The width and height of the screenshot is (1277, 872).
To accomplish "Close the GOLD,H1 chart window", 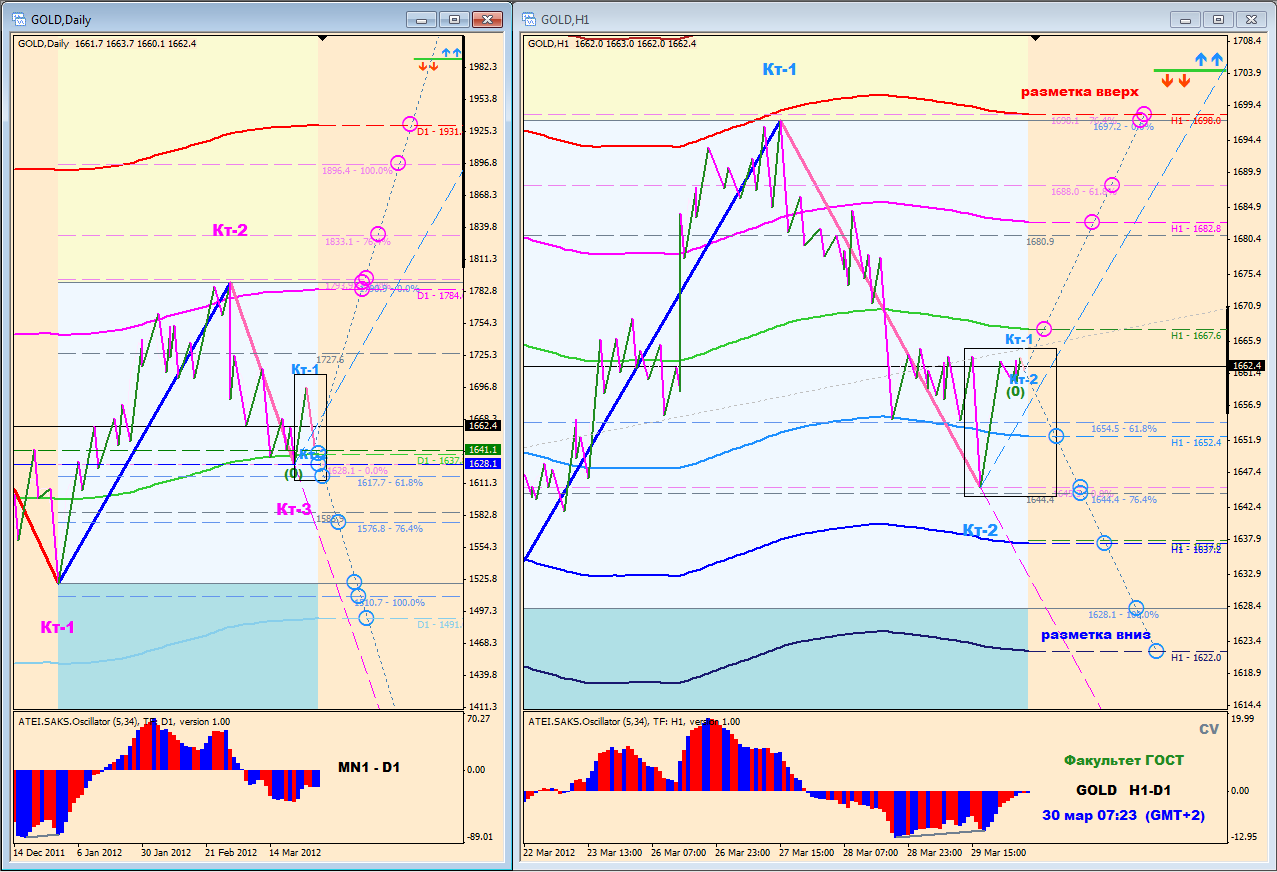I will 1251,18.
